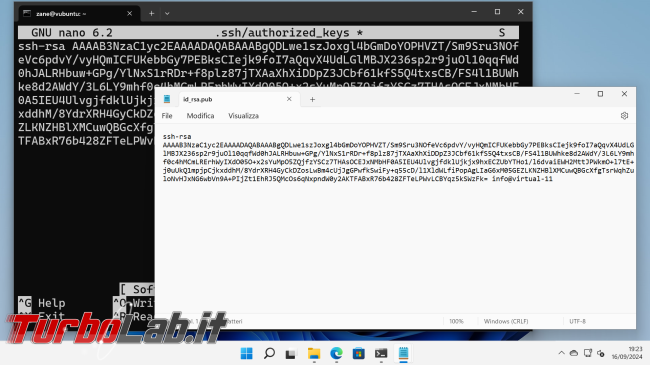Click the volume tray icon
Viewport: 650px width, 365px height.
pos(601,353)
